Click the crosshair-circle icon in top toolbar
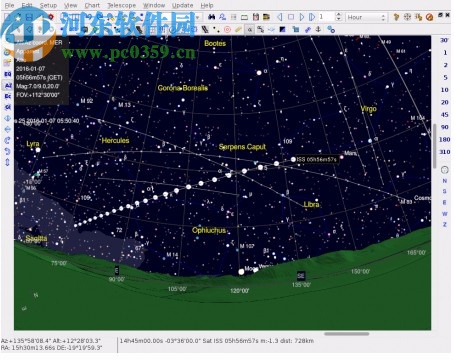 point(407,17)
